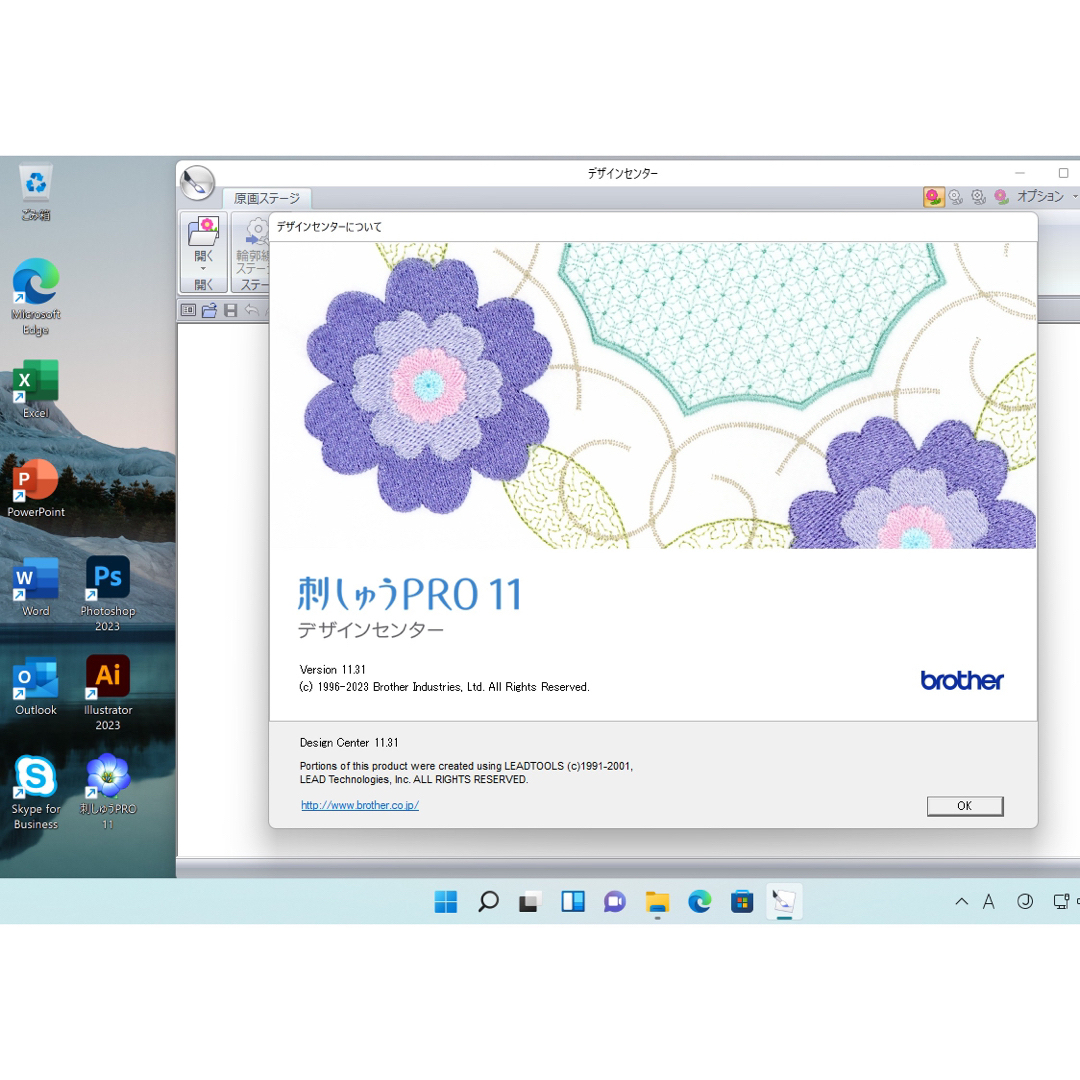Open the Teams Chat taskbar icon
The width and height of the screenshot is (1080, 1080).
click(x=615, y=901)
